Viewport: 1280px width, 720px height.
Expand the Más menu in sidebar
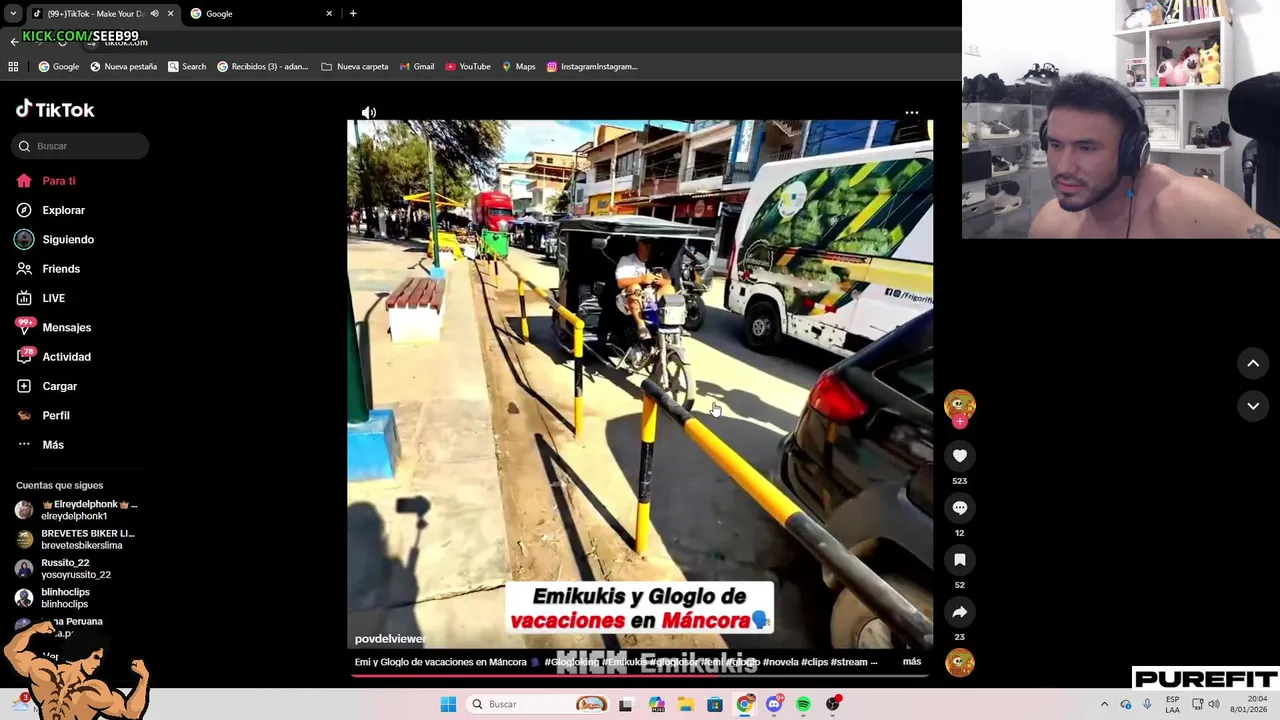click(x=40, y=445)
